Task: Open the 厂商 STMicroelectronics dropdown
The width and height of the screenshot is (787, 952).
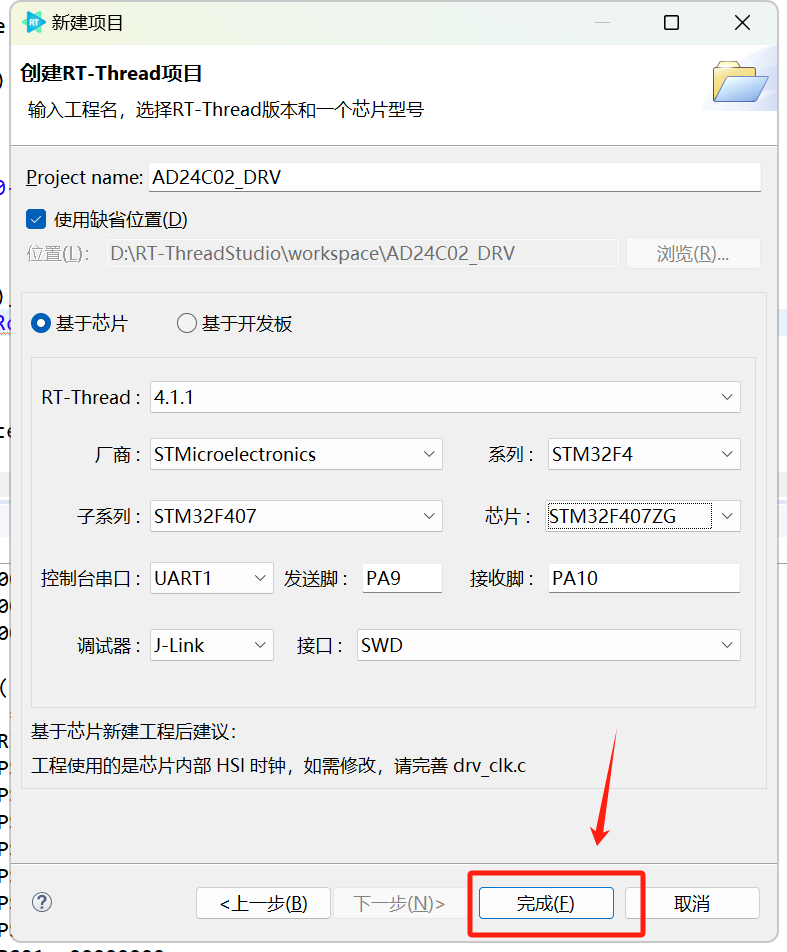Action: click(x=296, y=454)
